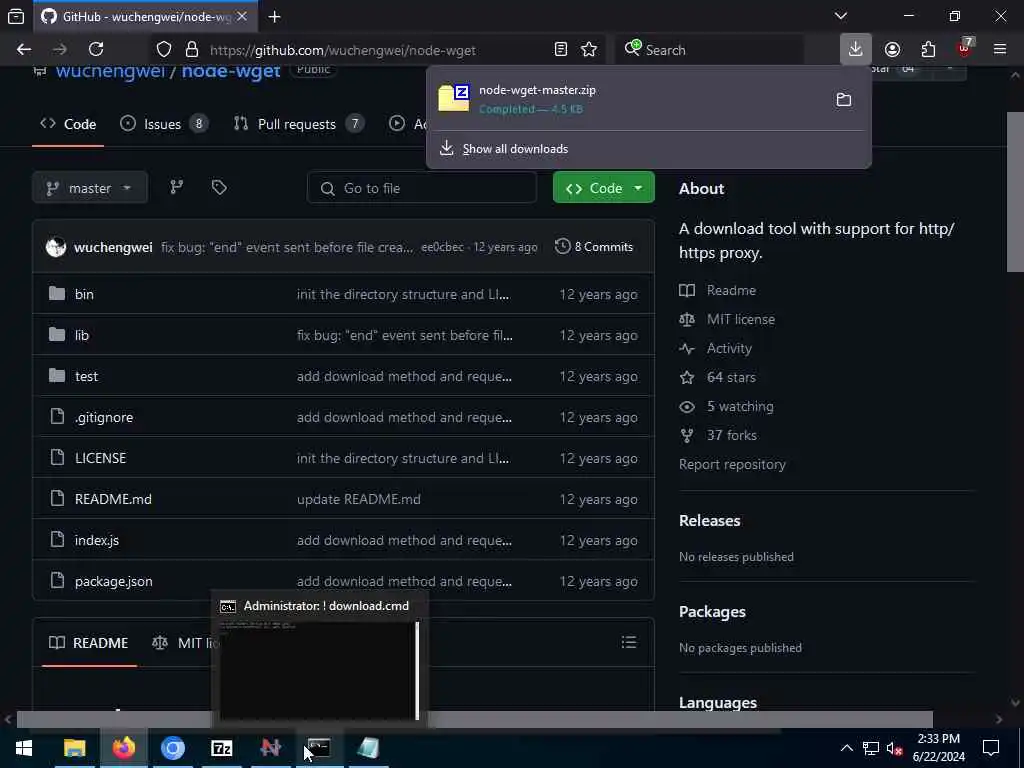1024x768 pixels.
Task: Open the 64 stars link
Action: click(x=731, y=377)
